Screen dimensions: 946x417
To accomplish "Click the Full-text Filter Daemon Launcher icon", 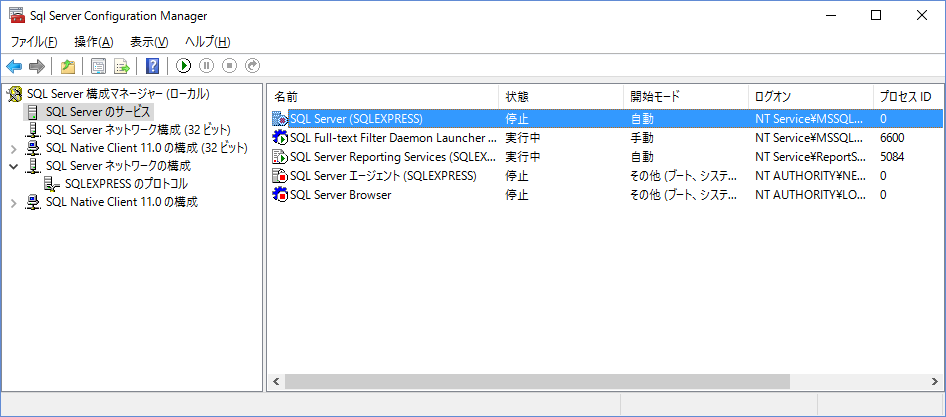I will tap(280, 138).
